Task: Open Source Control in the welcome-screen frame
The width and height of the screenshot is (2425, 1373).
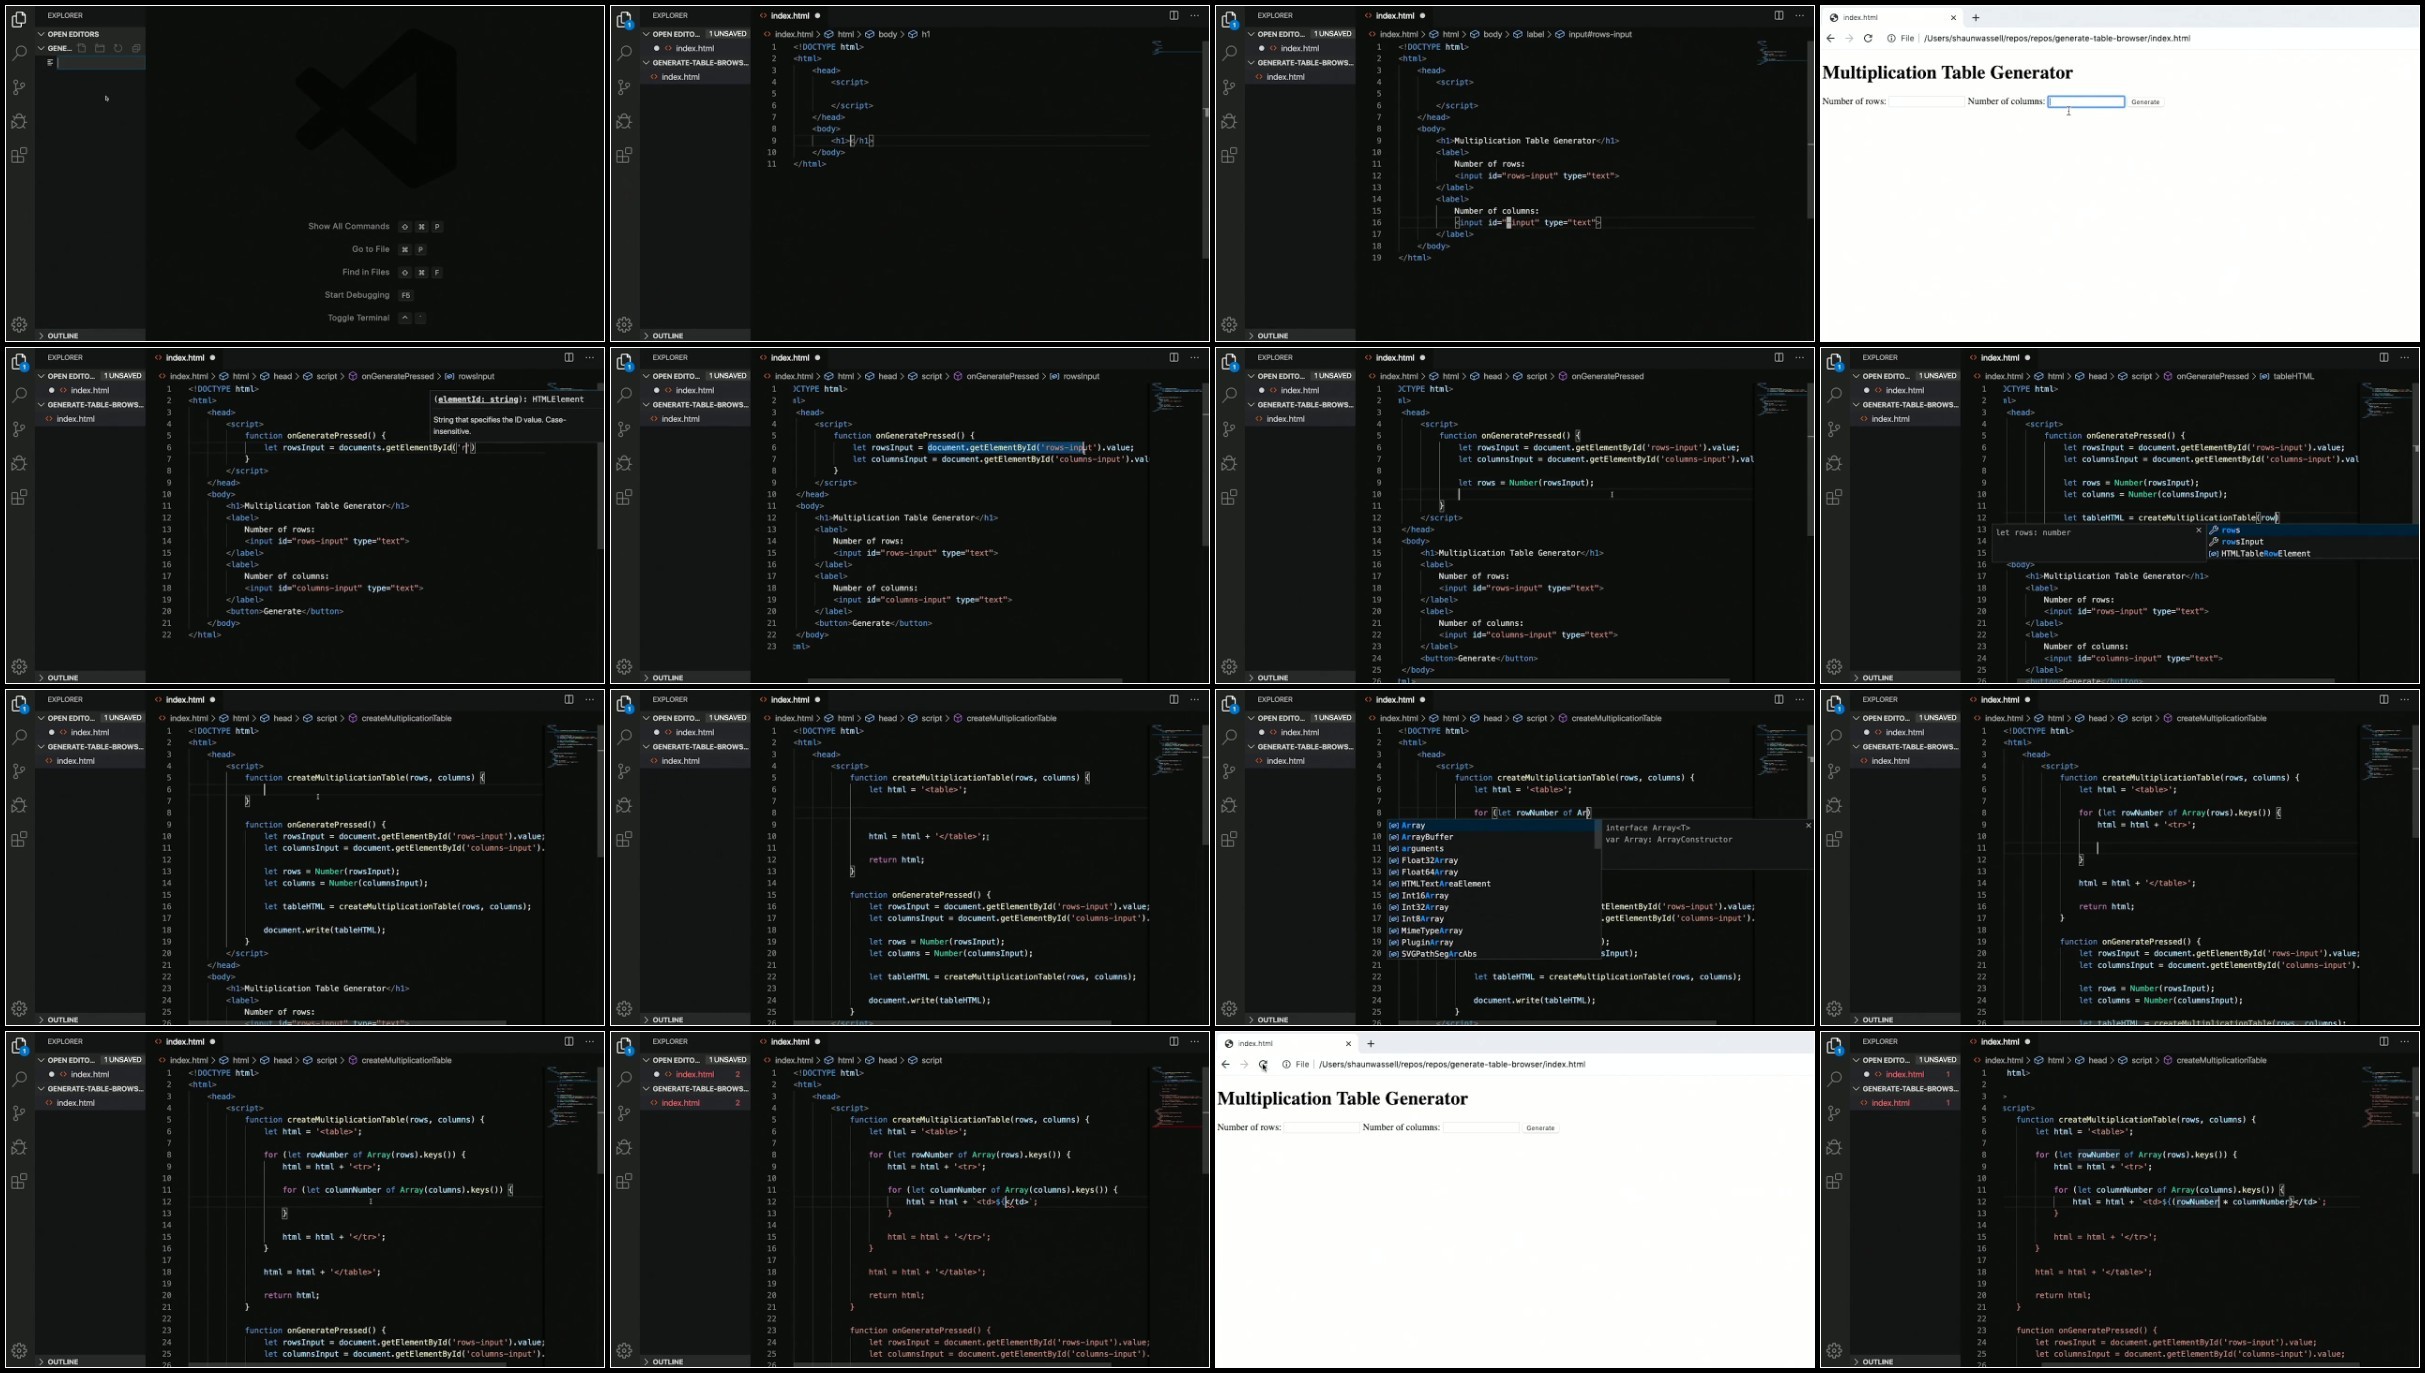Action: (19, 87)
